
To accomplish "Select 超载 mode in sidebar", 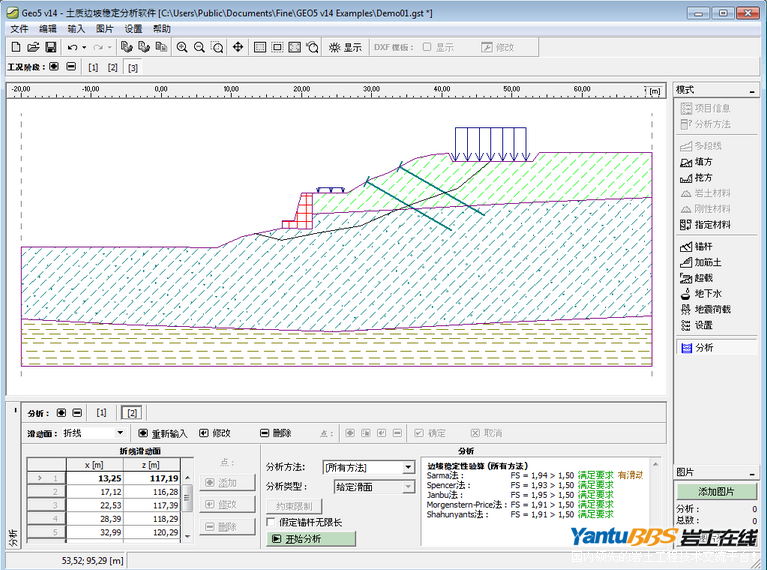I will [697, 278].
